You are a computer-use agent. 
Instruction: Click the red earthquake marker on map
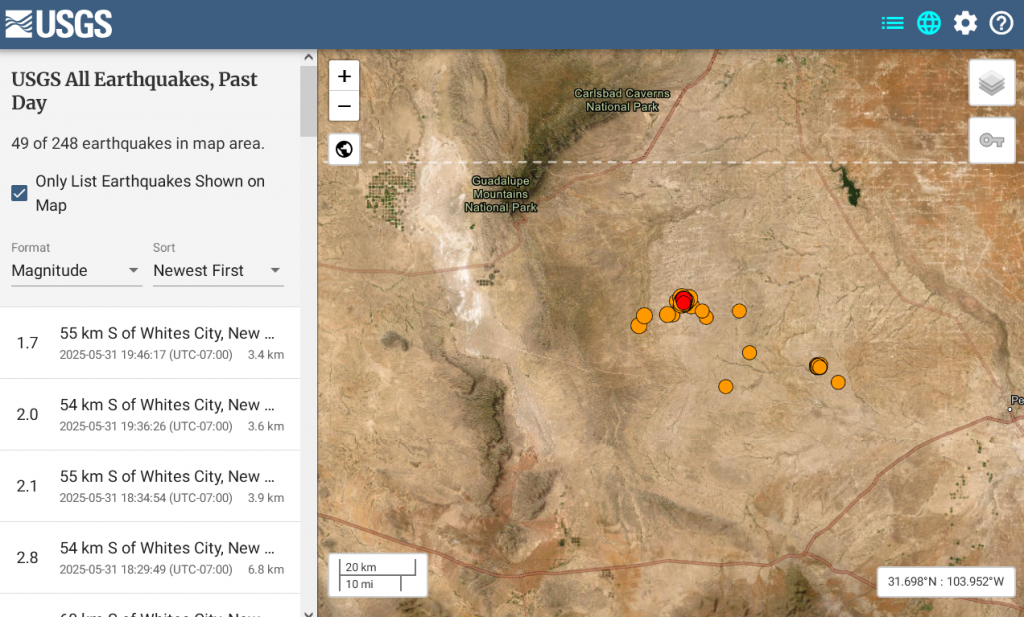[683, 302]
